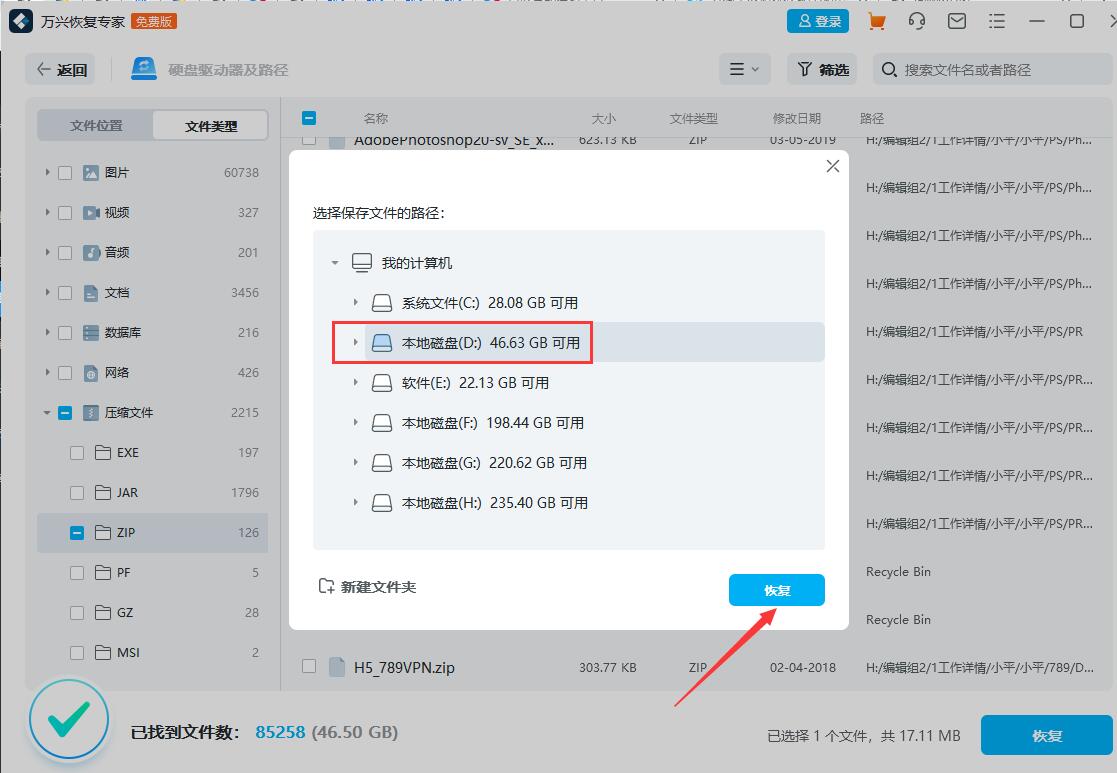
Task: Open customer support via headset icon
Action: pos(917,20)
